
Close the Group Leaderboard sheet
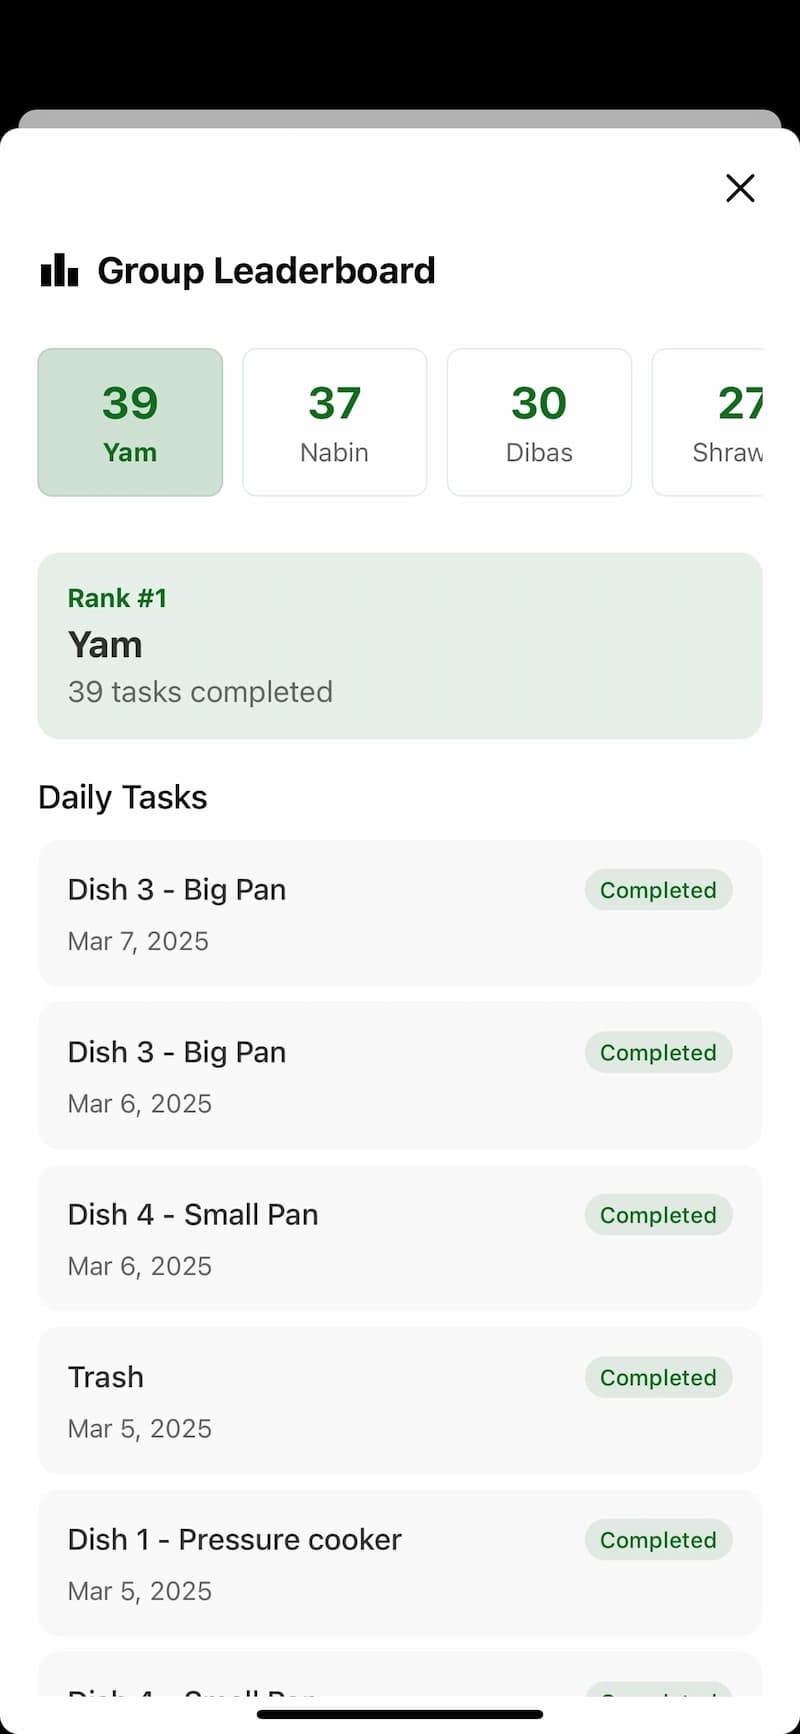tap(740, 188)
